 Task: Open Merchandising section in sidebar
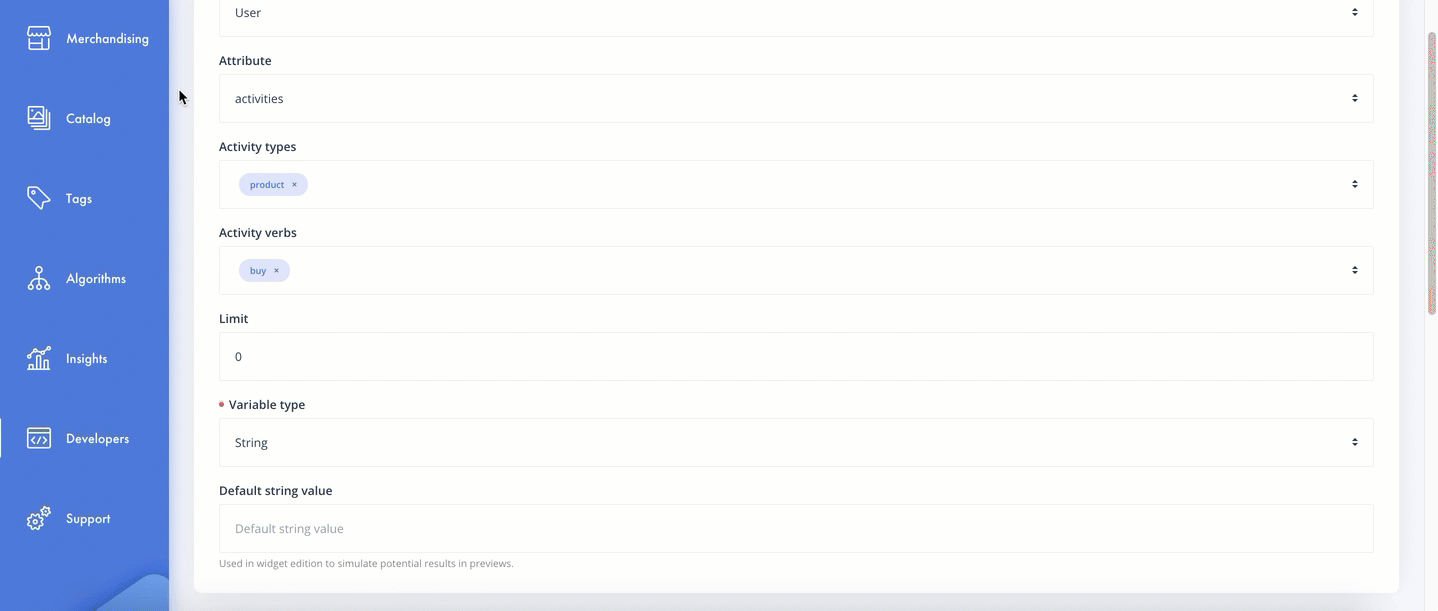[85, 39]
